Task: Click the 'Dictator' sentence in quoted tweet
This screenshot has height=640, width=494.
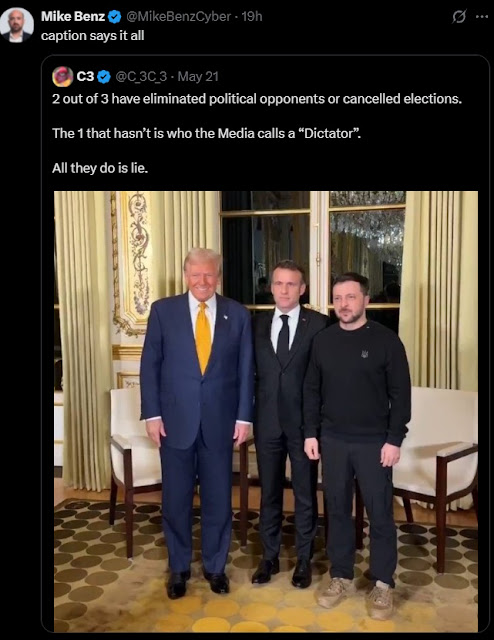Action: 207,133
